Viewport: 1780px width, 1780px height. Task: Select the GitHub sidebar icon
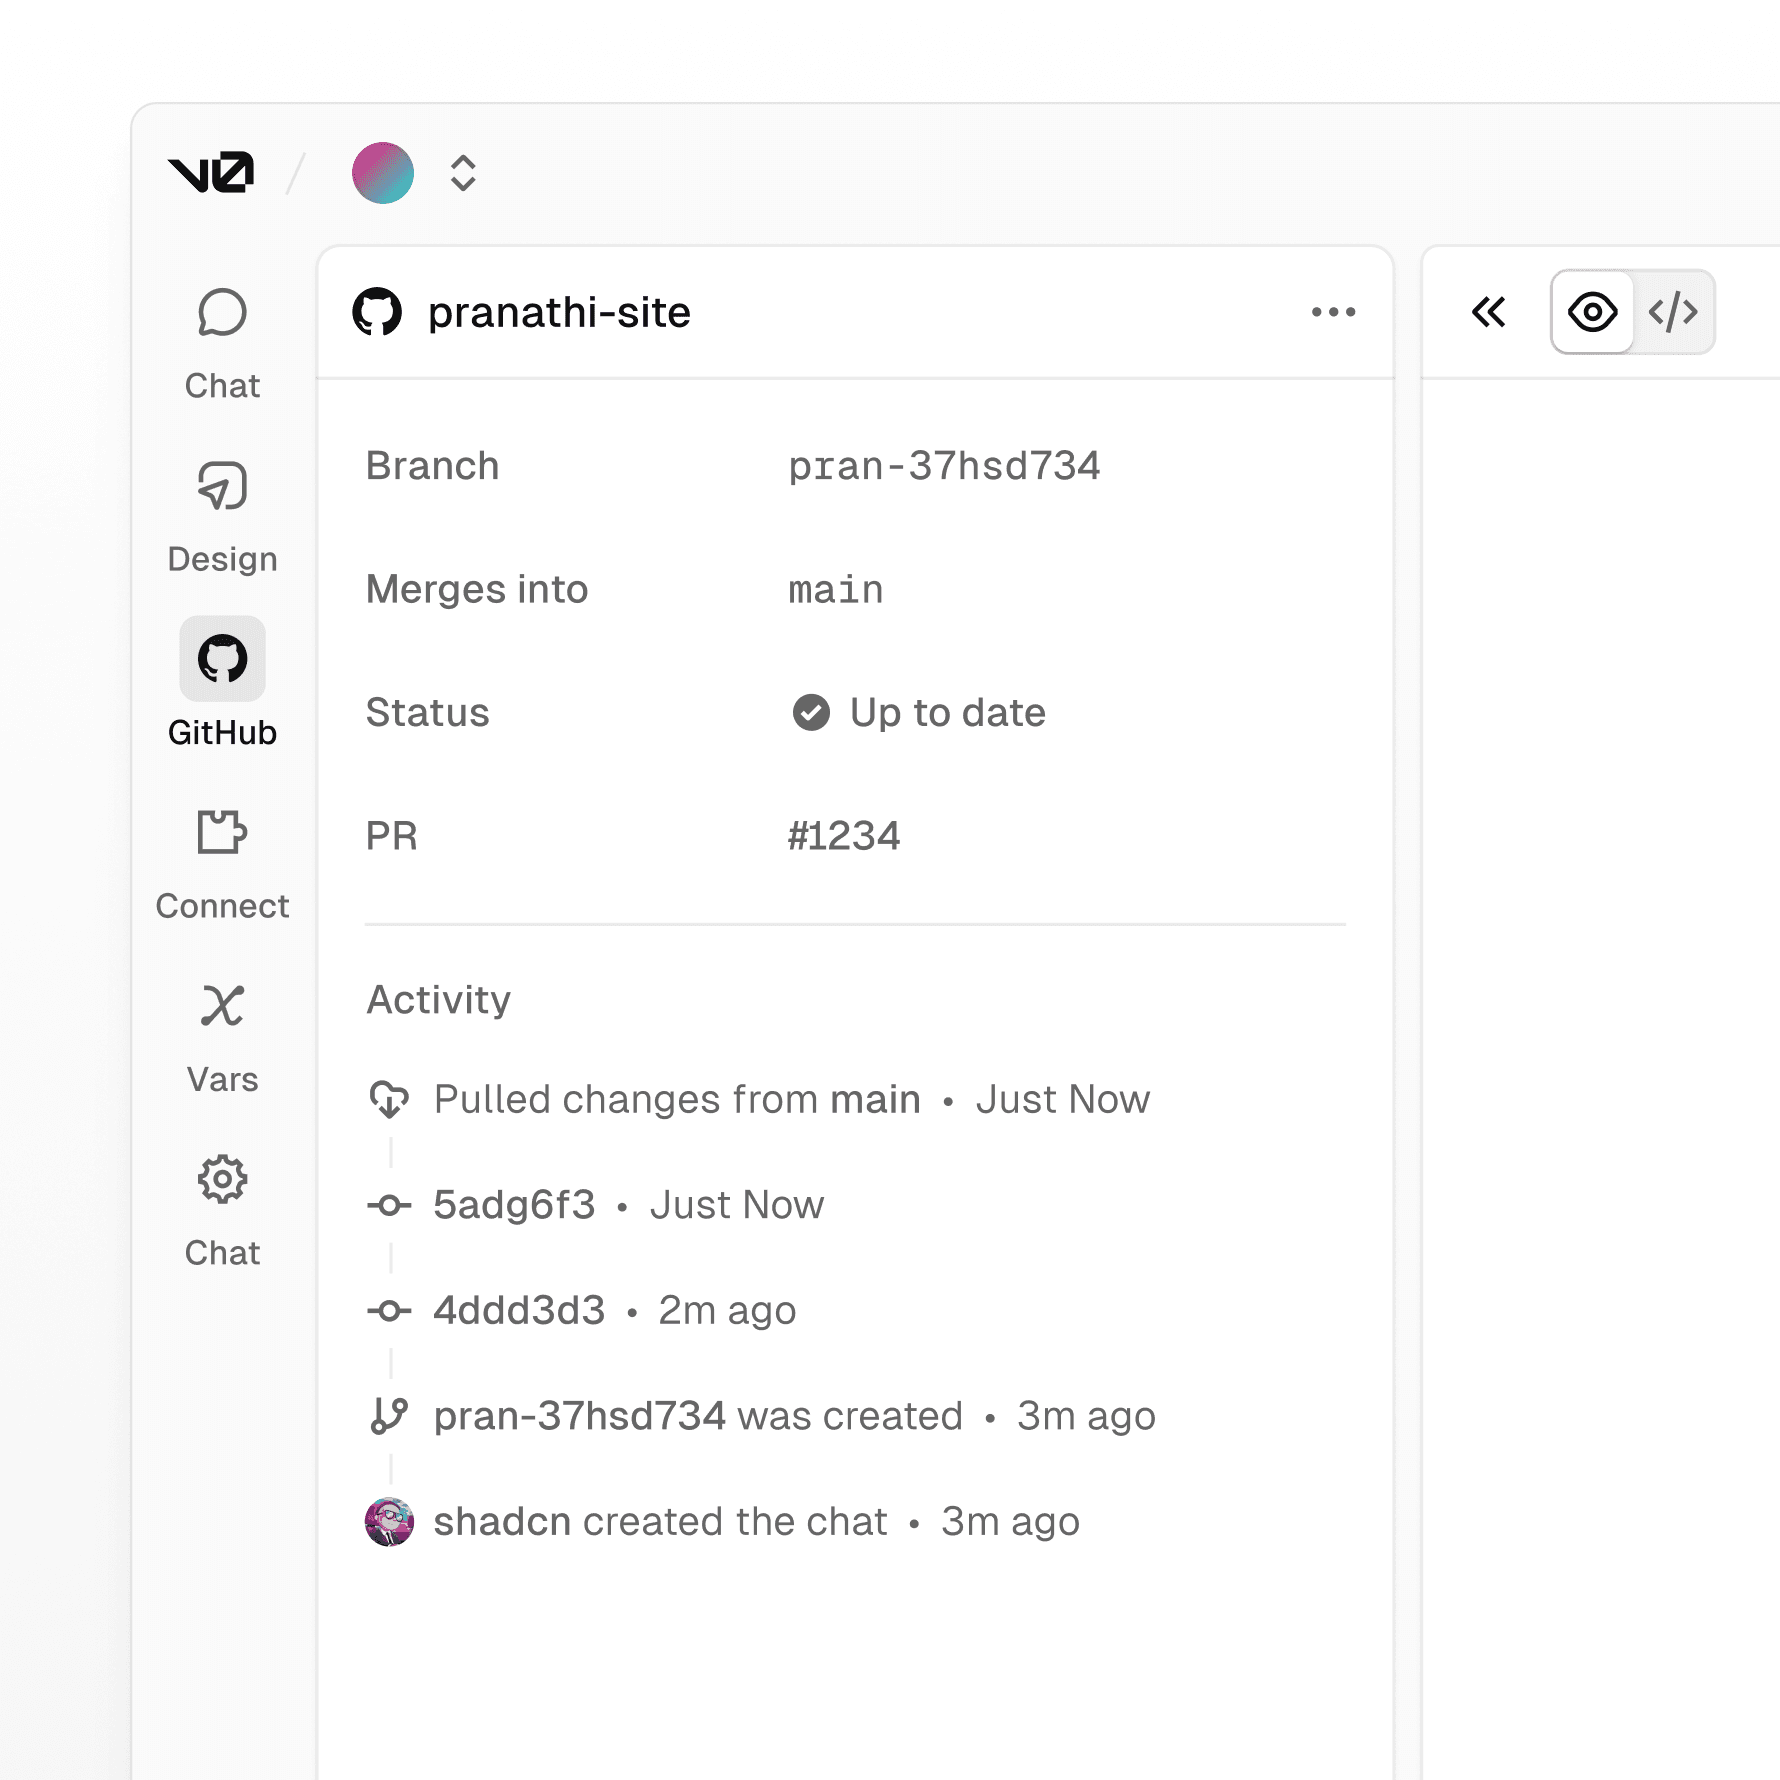click(x=222, y=660)
